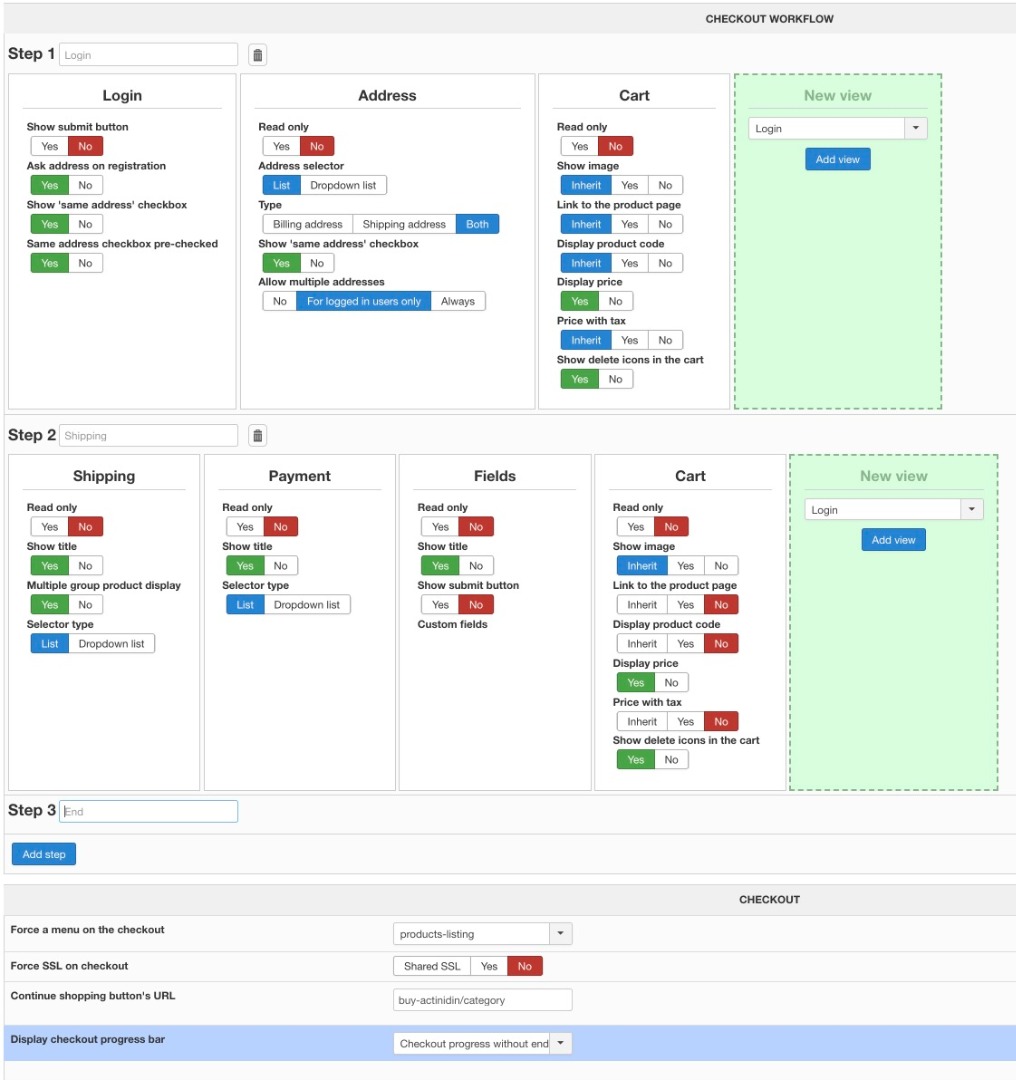The width and height of the screenshot is (1016, 1080).
Task: Set Step 1 Cart Link to product page to No
Action: click(665, 224)
